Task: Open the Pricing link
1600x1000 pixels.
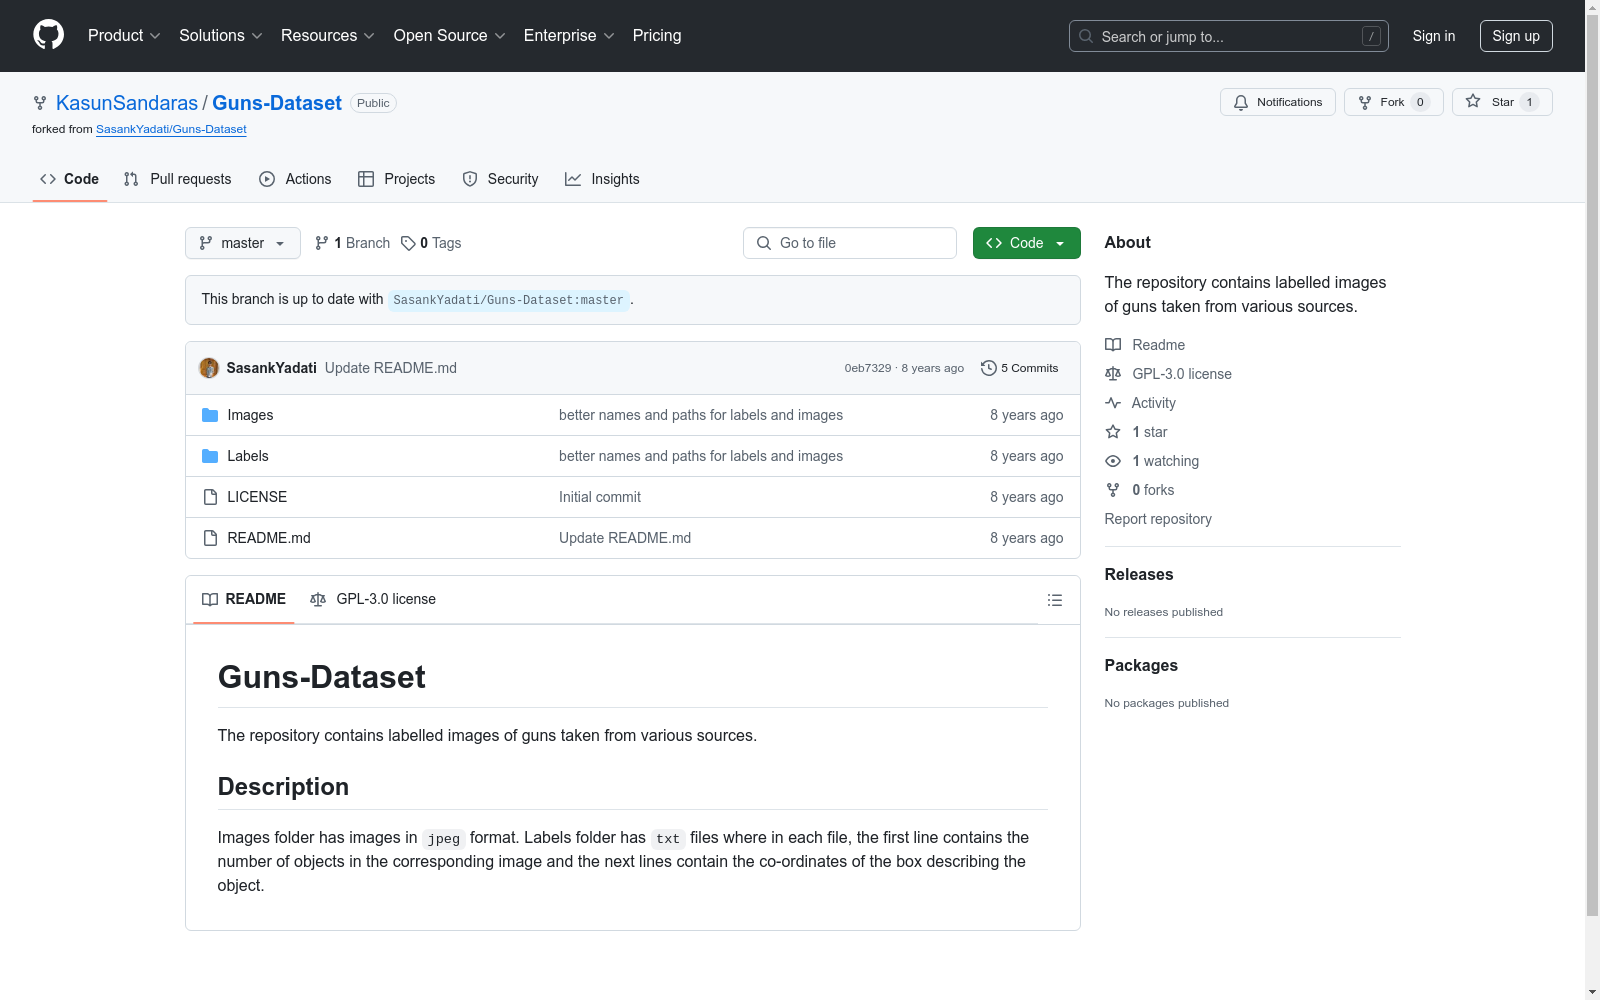Action: (657, 35)
